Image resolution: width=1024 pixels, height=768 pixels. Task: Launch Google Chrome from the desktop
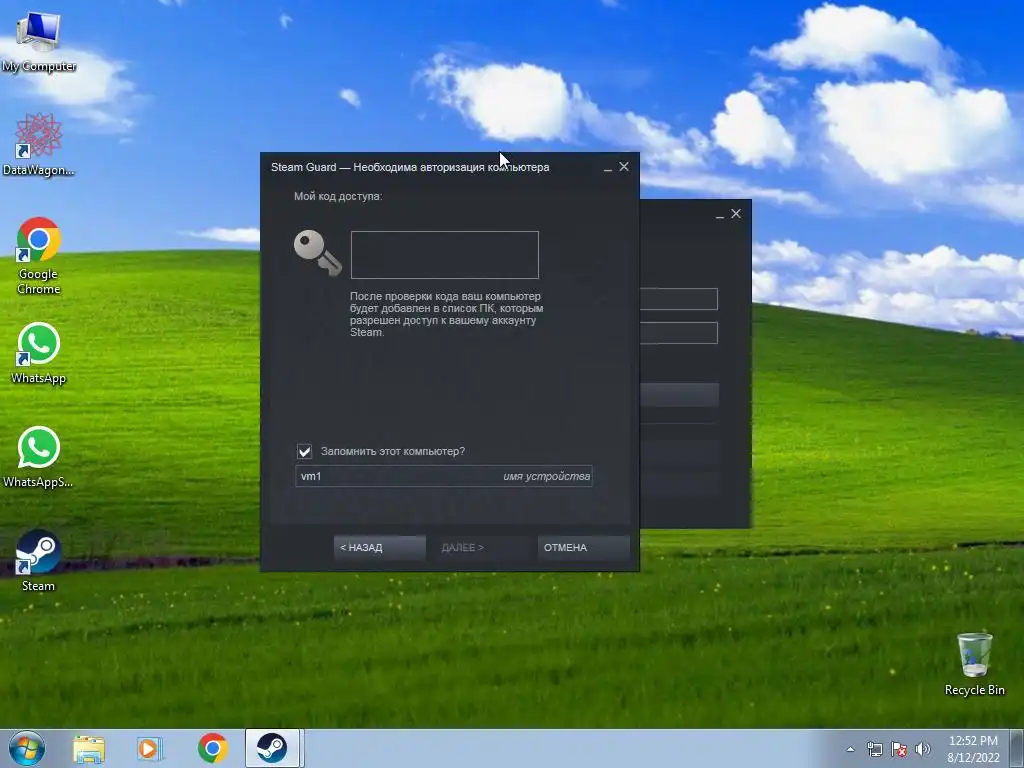pos(39,256)
